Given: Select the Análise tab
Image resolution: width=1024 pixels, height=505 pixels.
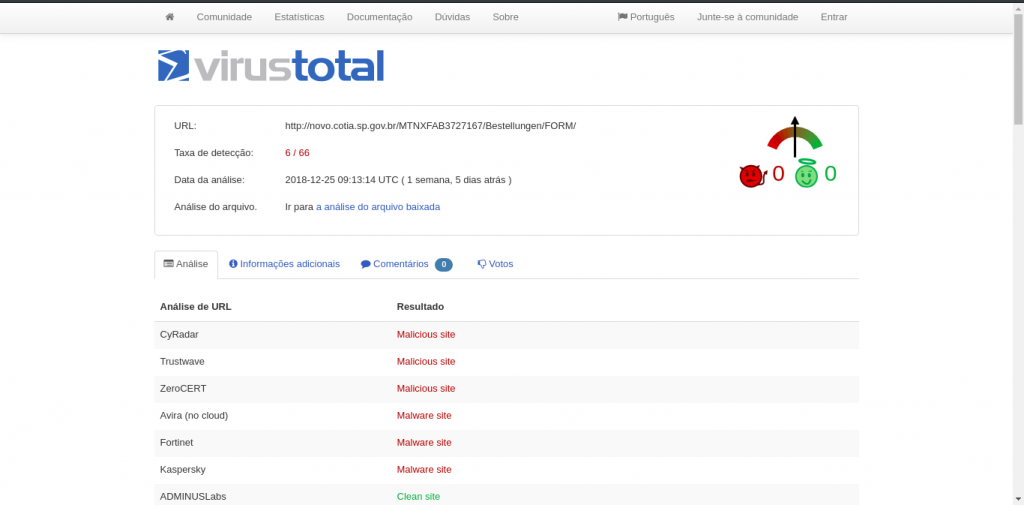Looking at the screenshot, I should click(x=186, y=264).
